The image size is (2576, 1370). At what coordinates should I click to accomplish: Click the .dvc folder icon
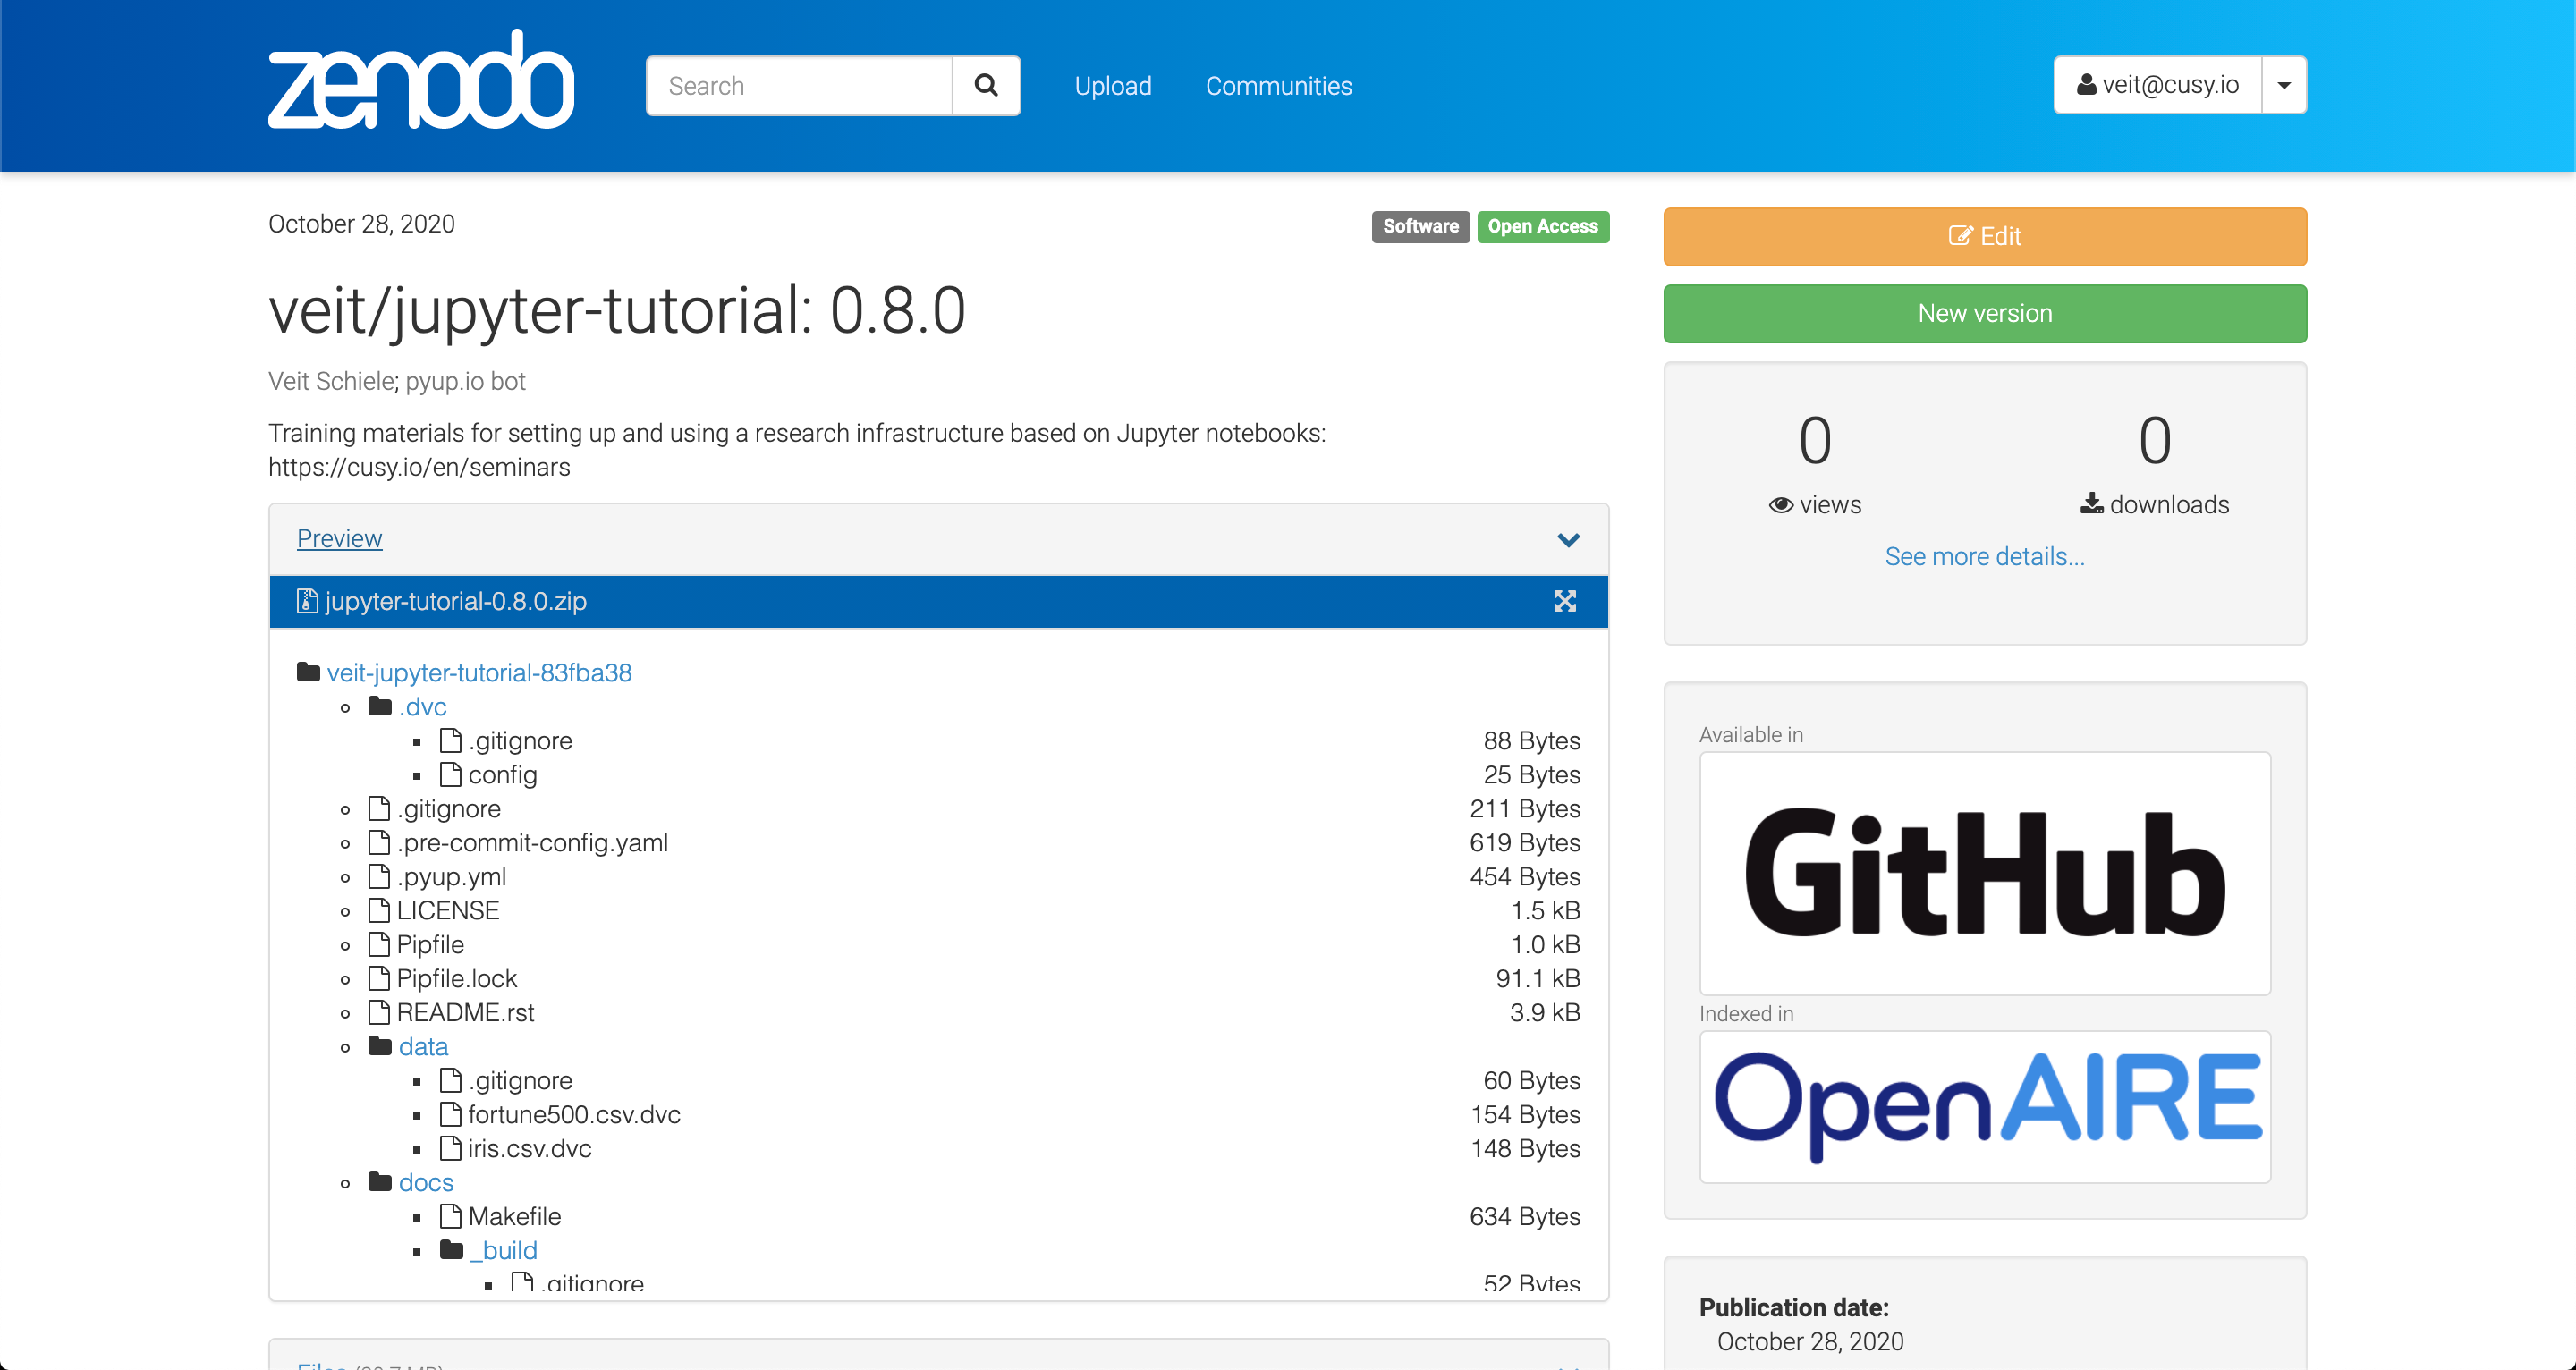point(380,706)
